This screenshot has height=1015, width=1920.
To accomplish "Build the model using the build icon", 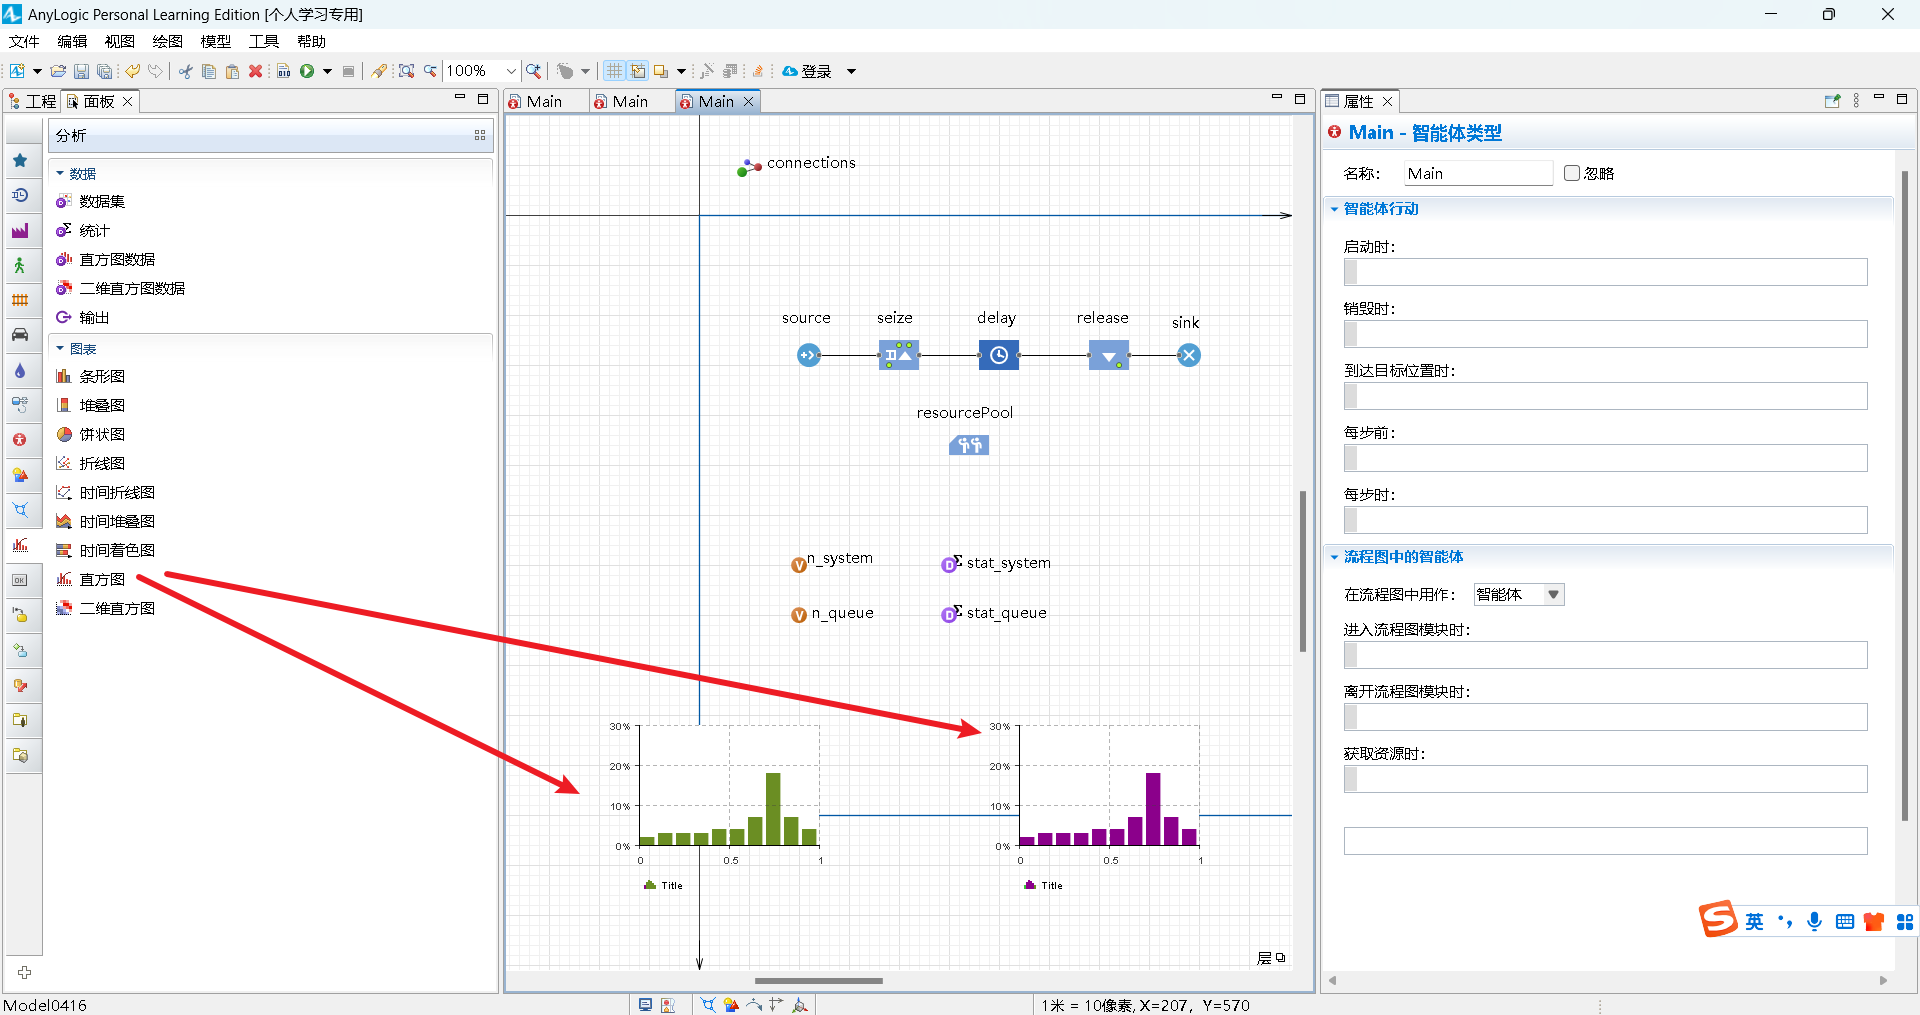I will pos(284,71).
